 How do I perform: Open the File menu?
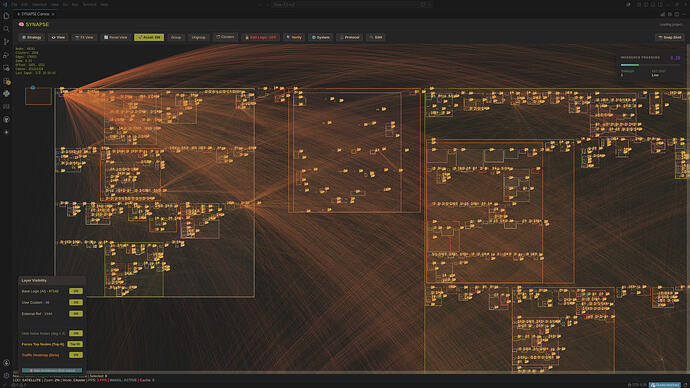pyautogui.click(x=15, y=4)
